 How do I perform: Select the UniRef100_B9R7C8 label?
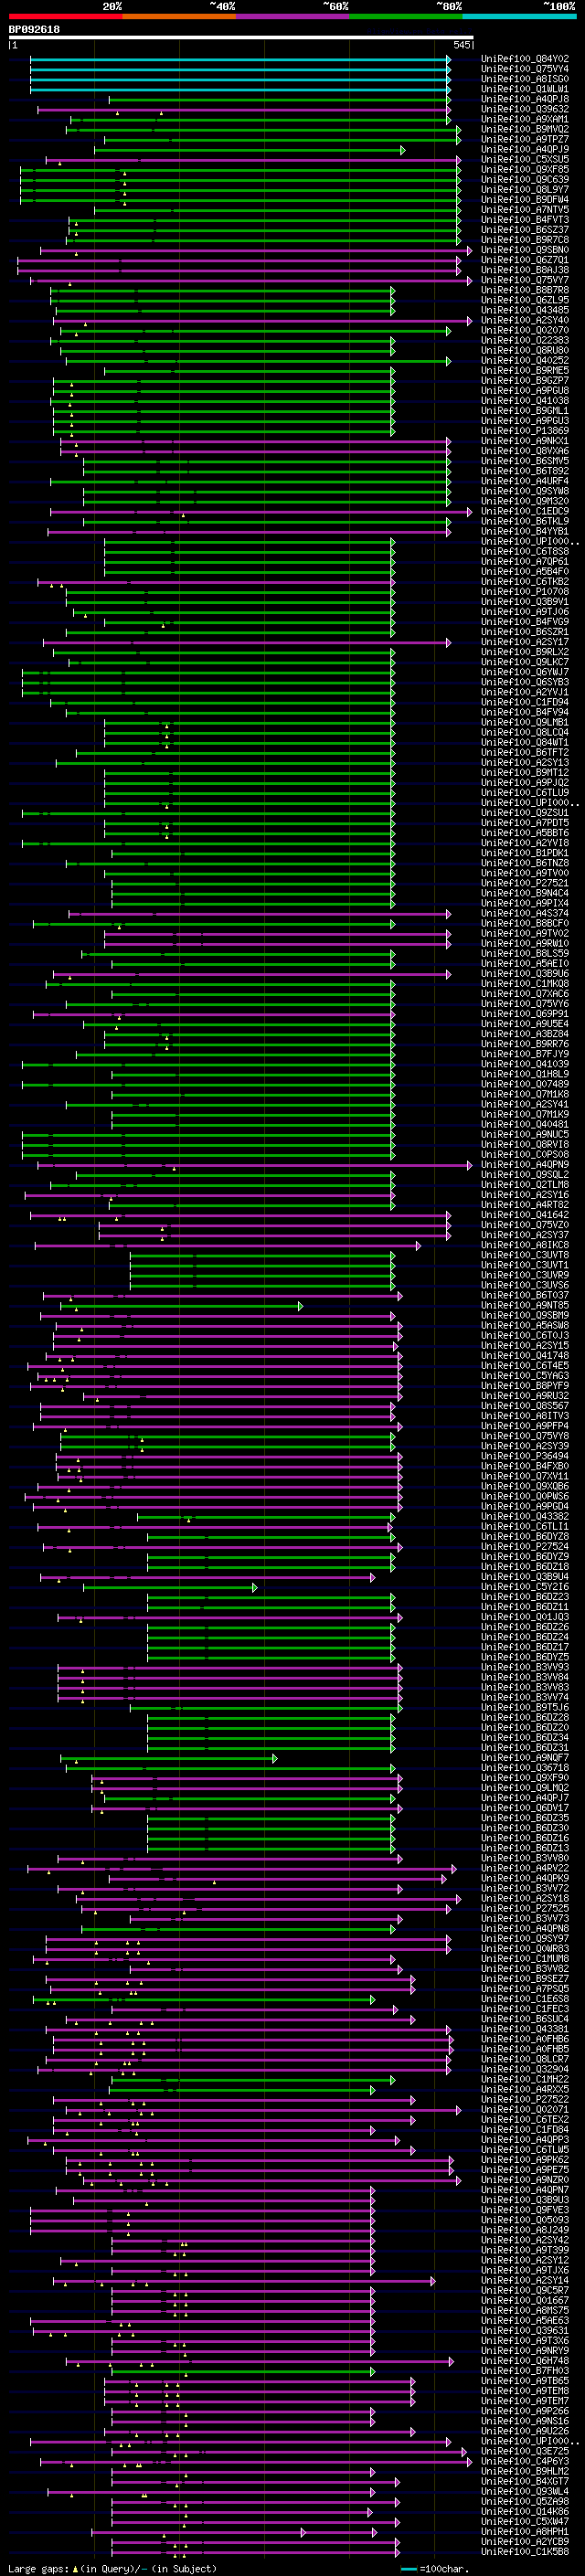point(525,240)
